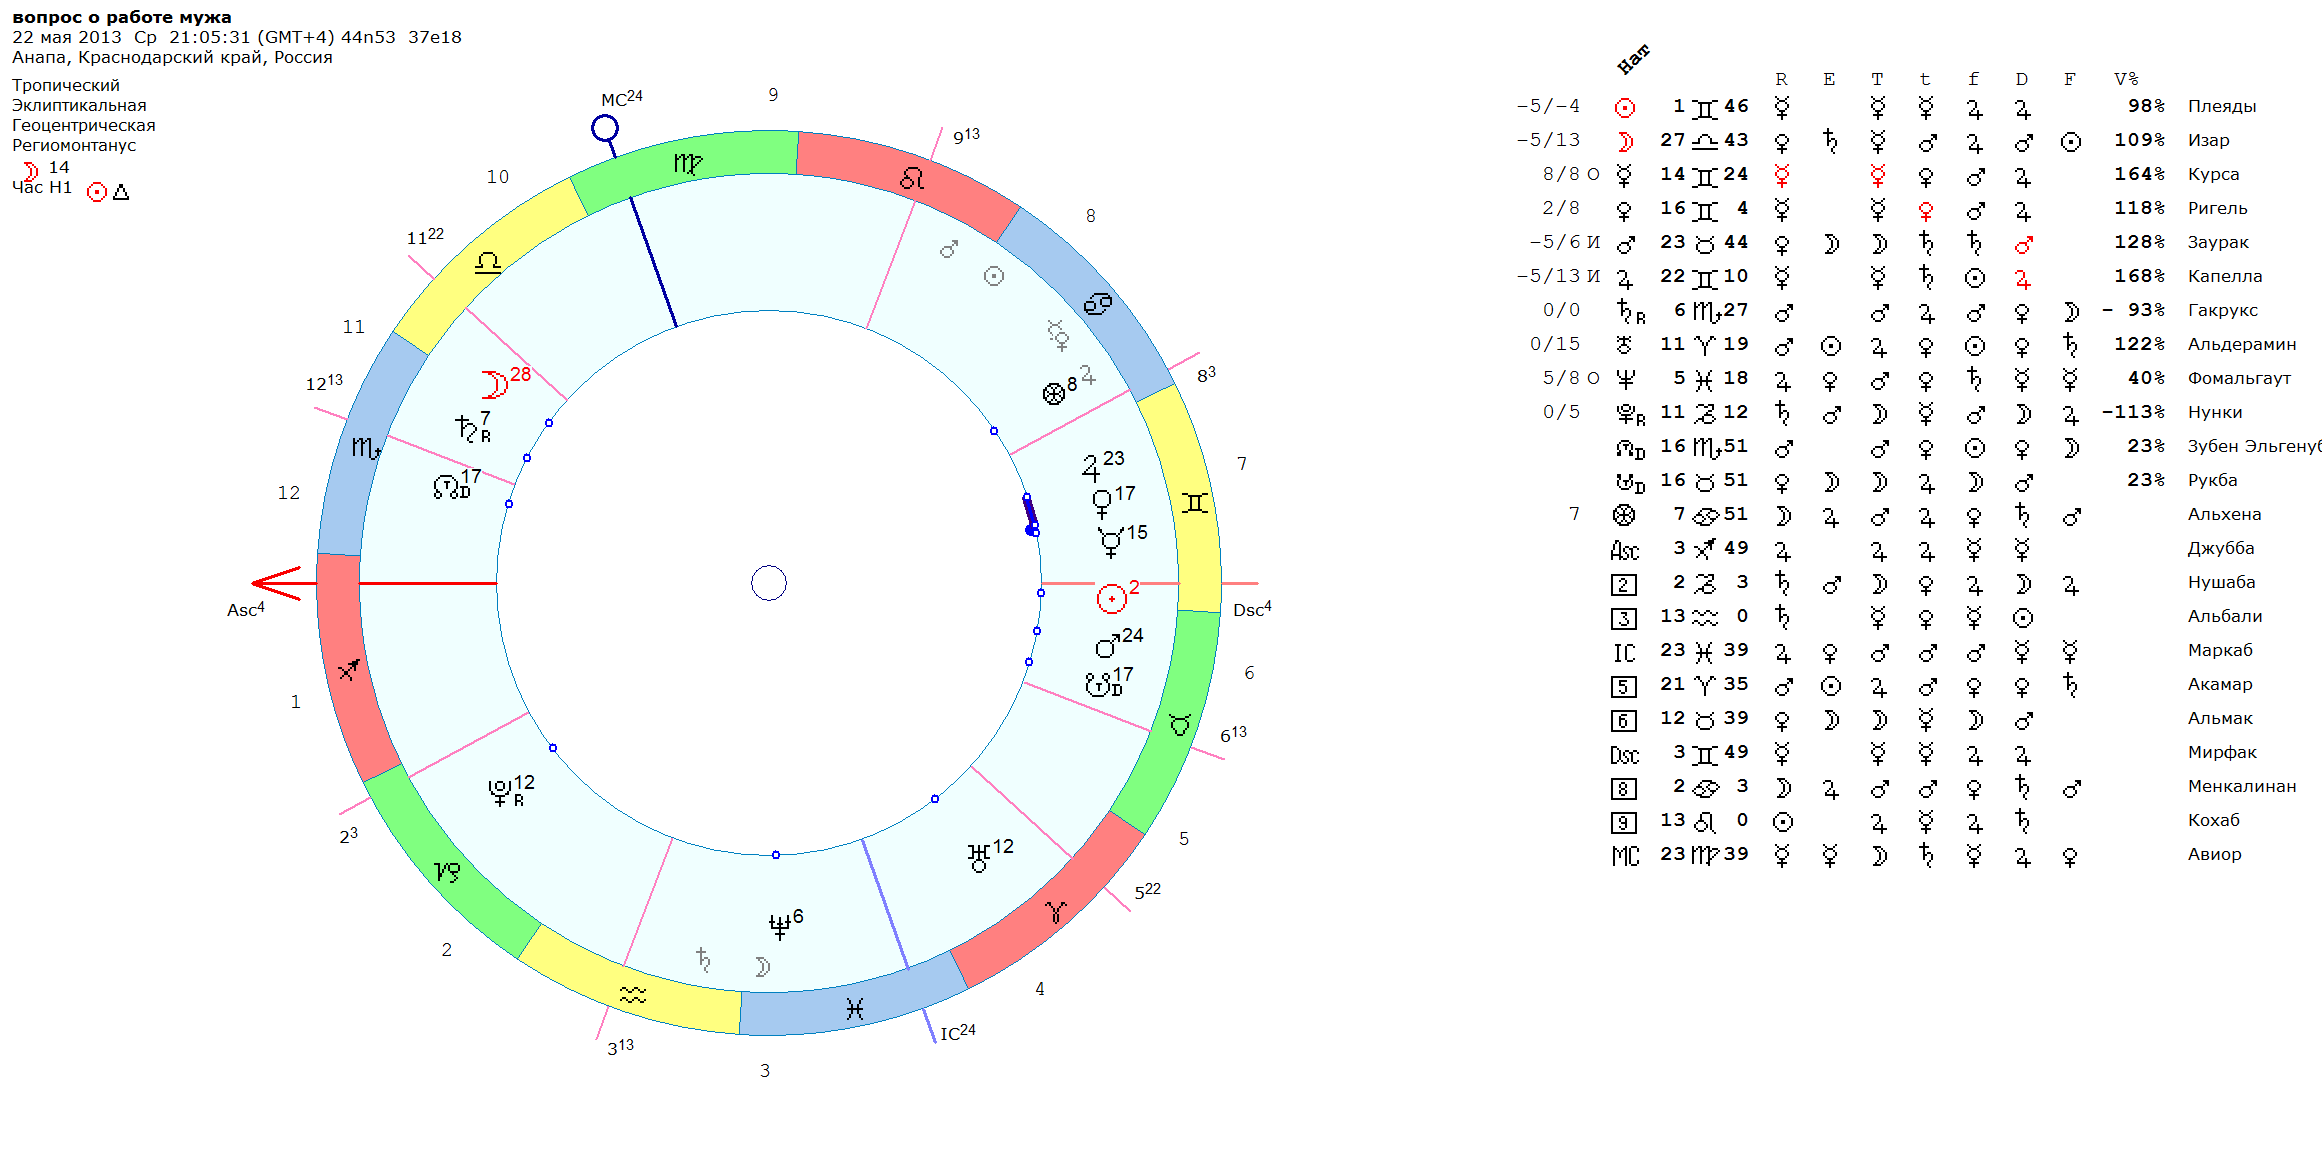This screenshot has width=2322, height=1166.
Task: Click the Leo sign on red segment
Action: (x=911, y=179)
